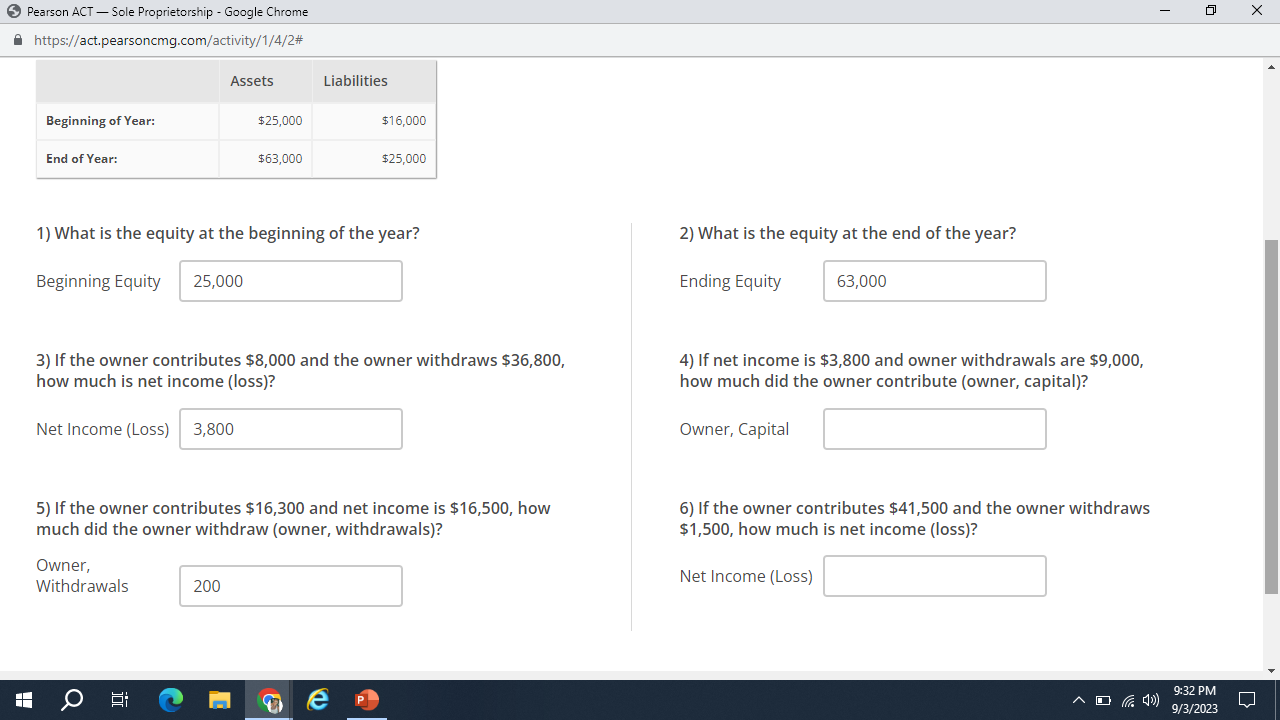
Task: Click the Windows Start button
Action: tap(24, 700)
